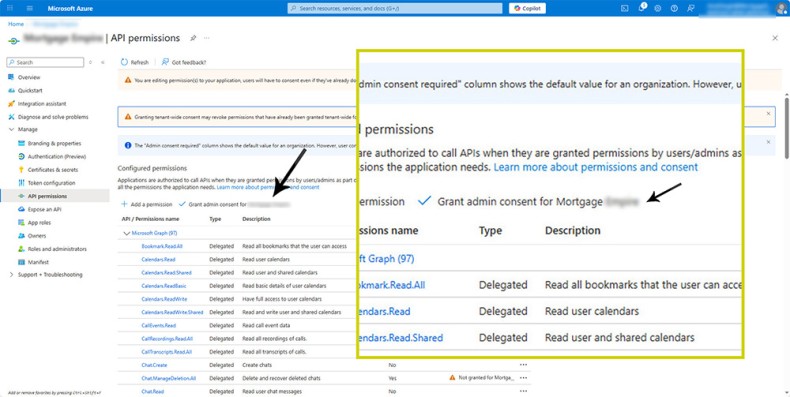
Task: Click the 'API / Permissions name' column header
Action: coord(150,219)
